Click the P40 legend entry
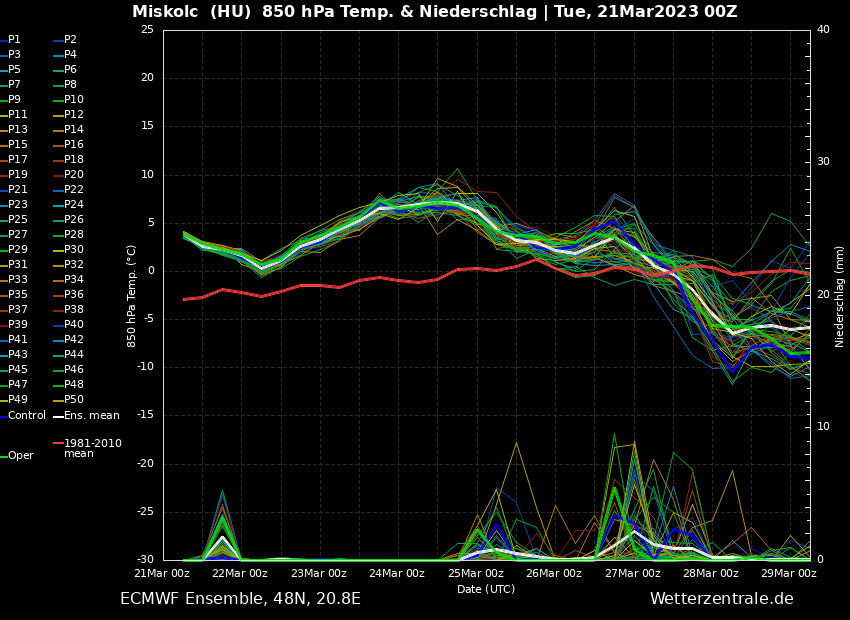850x620 pixels. [74, 325]
